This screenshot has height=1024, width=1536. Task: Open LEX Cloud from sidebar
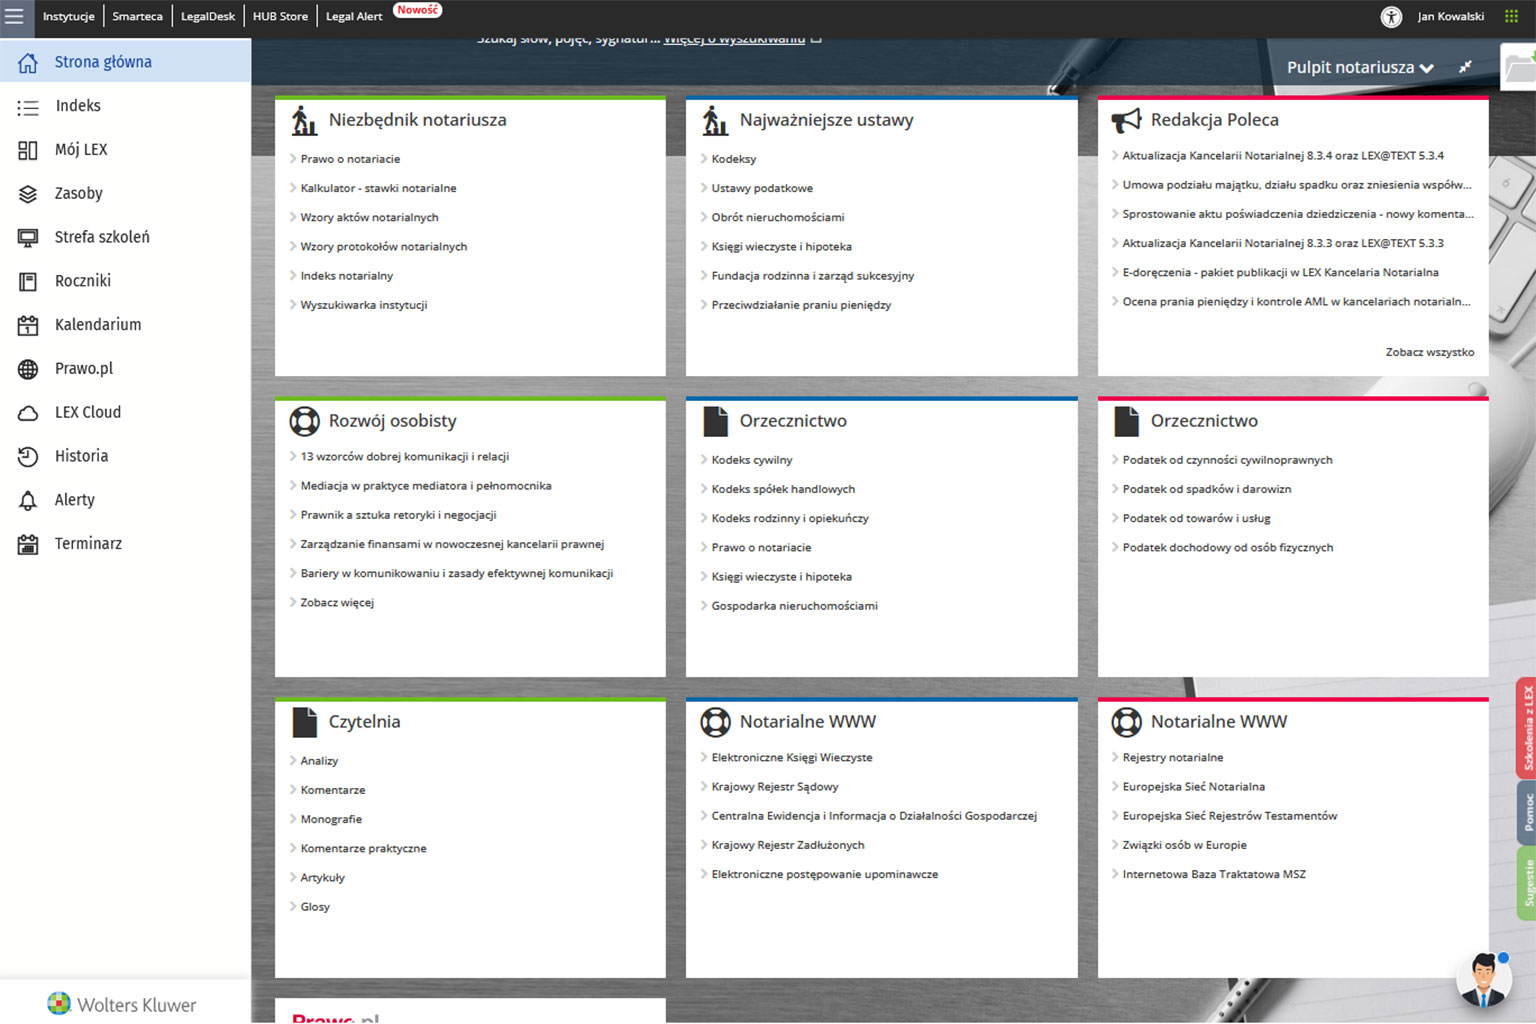pos(87,412)
